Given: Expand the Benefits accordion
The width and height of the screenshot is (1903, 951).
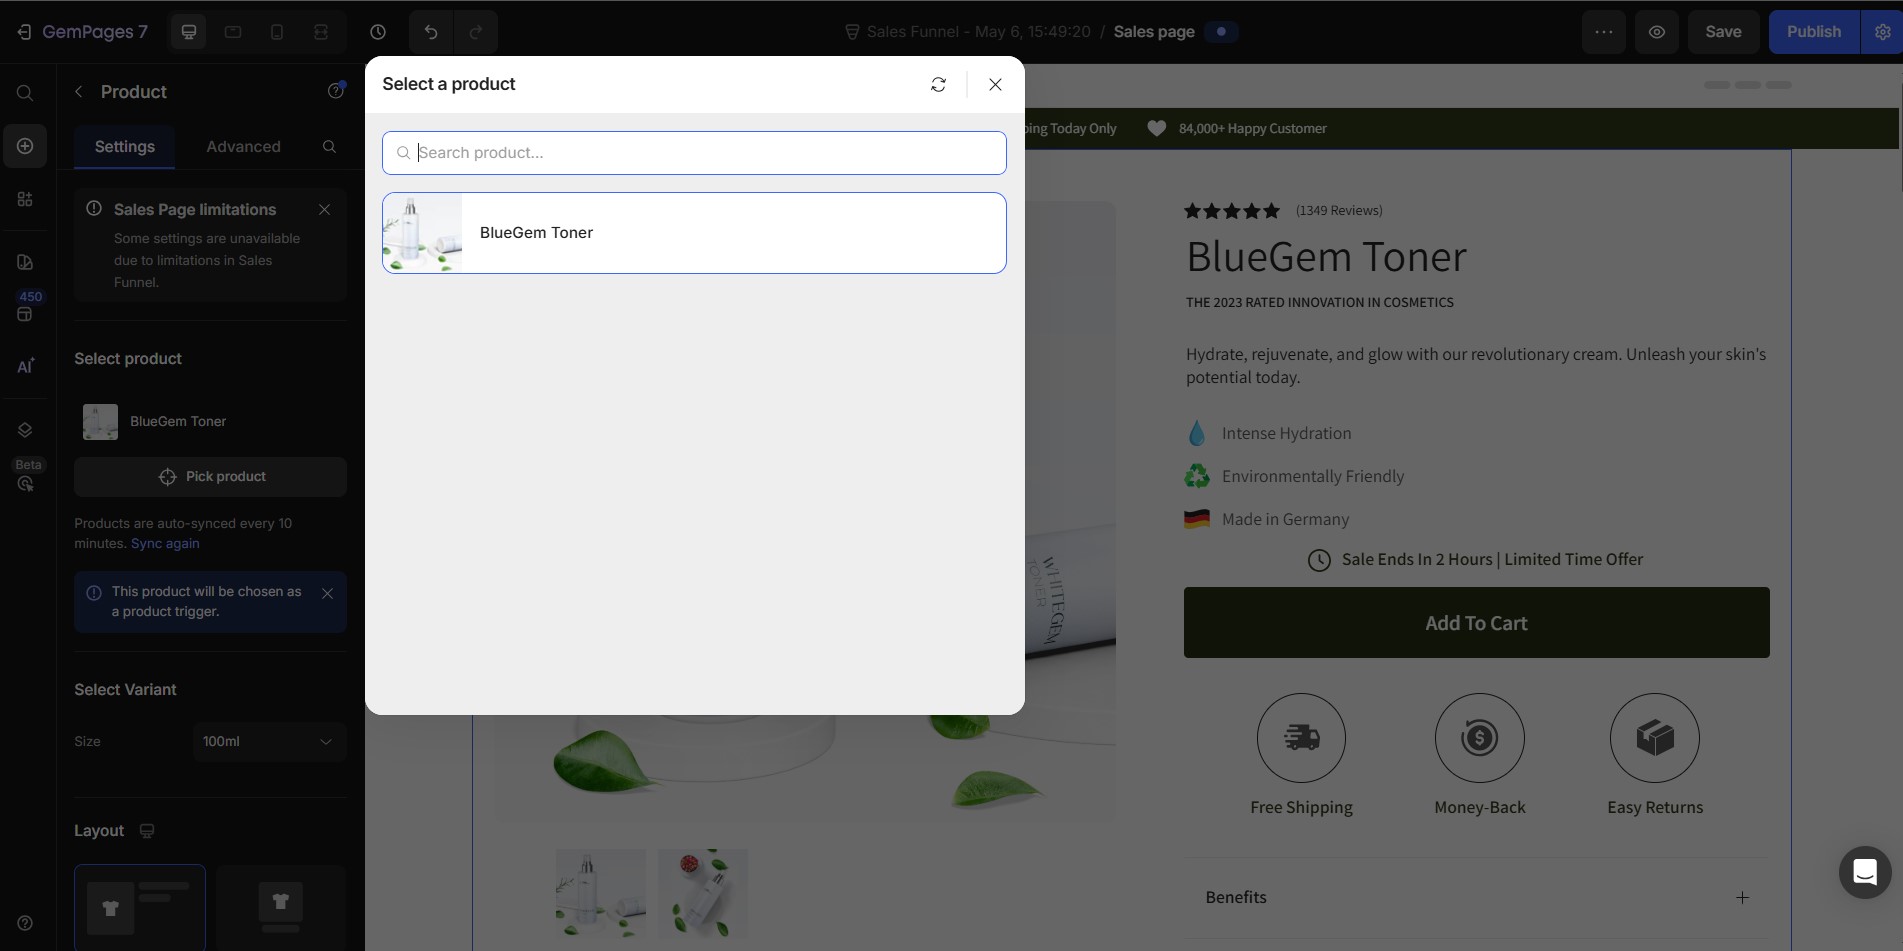Looking at the screenshot, I should click(1742, 898).
